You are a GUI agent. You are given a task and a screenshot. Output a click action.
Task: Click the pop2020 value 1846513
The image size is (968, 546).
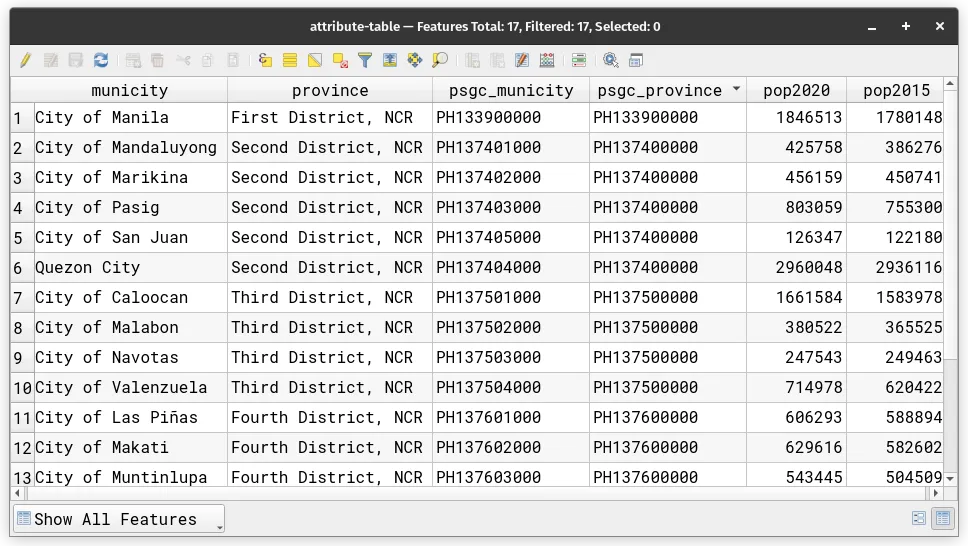click(796, 117)
